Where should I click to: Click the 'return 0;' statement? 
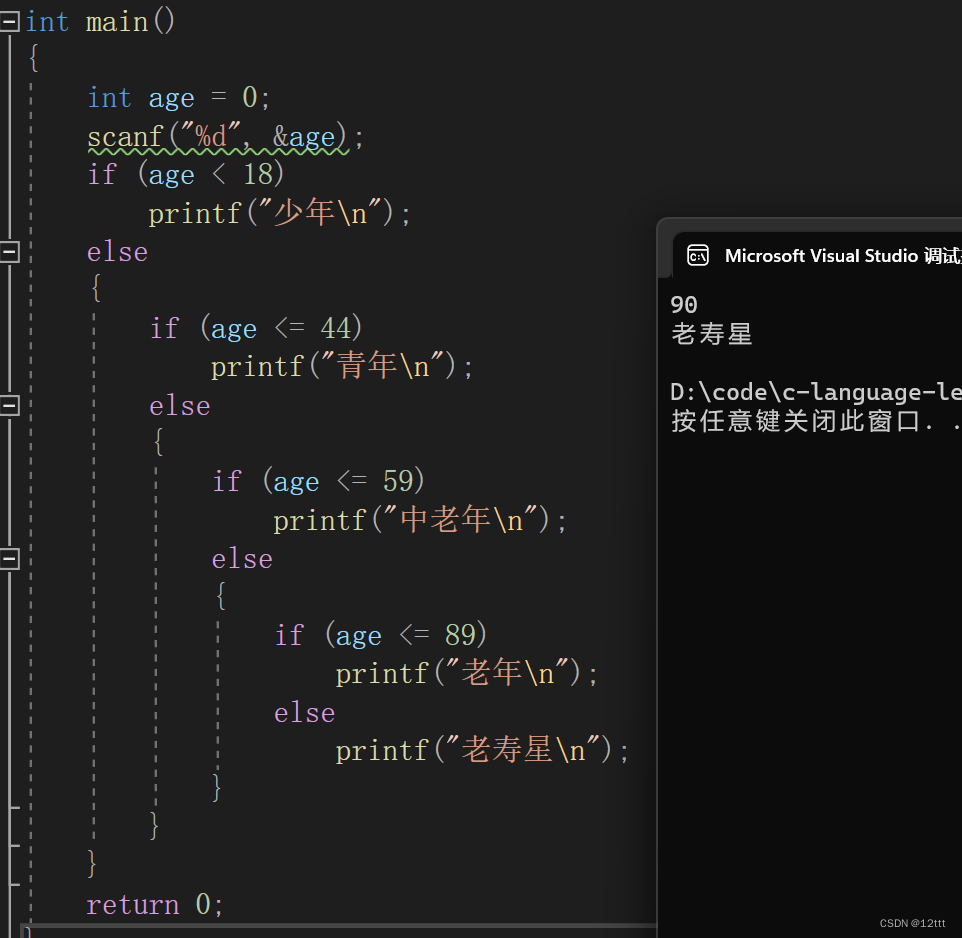point(155,905)
